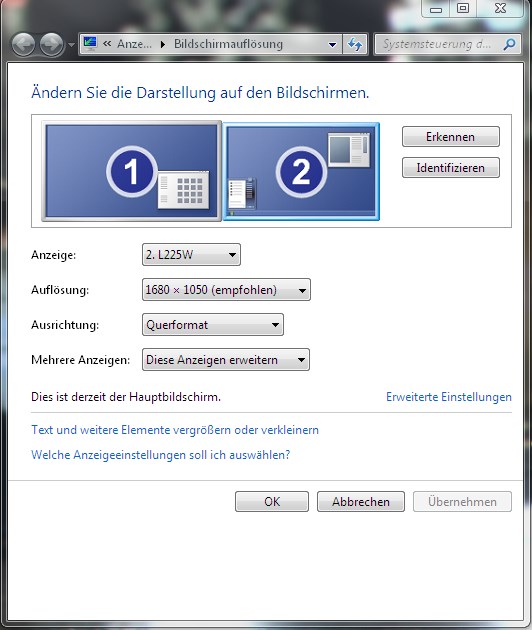Open Mehrere Anzeigen dropdown
532x630 pixels.
click(x=226, y=360)
